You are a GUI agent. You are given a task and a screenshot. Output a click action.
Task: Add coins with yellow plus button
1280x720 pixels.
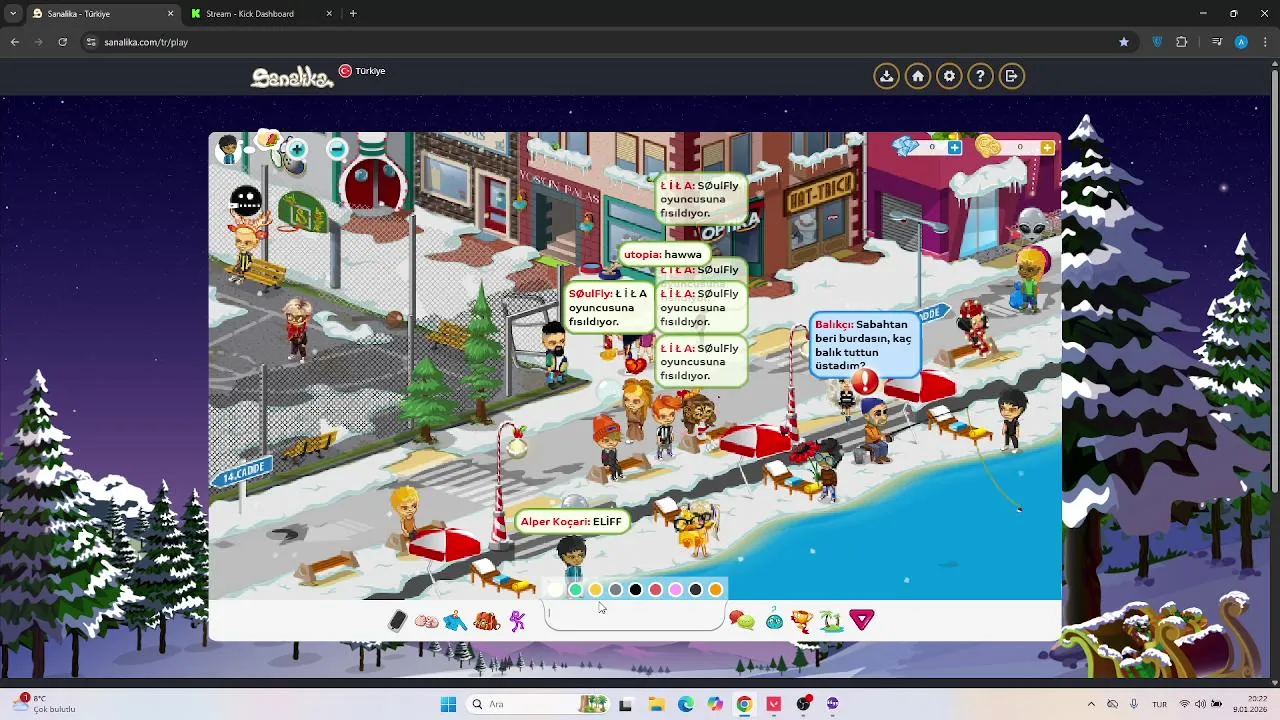(1046, 148)
